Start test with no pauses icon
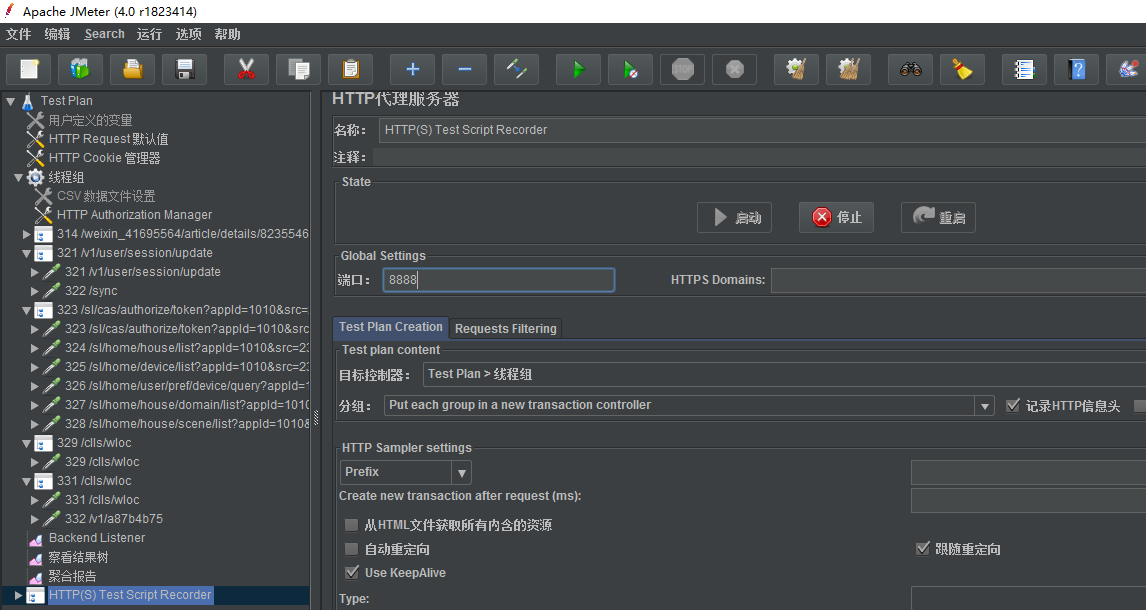This screenshot has width=1146, height=610. pyautogui.click(x=630, y=69)
